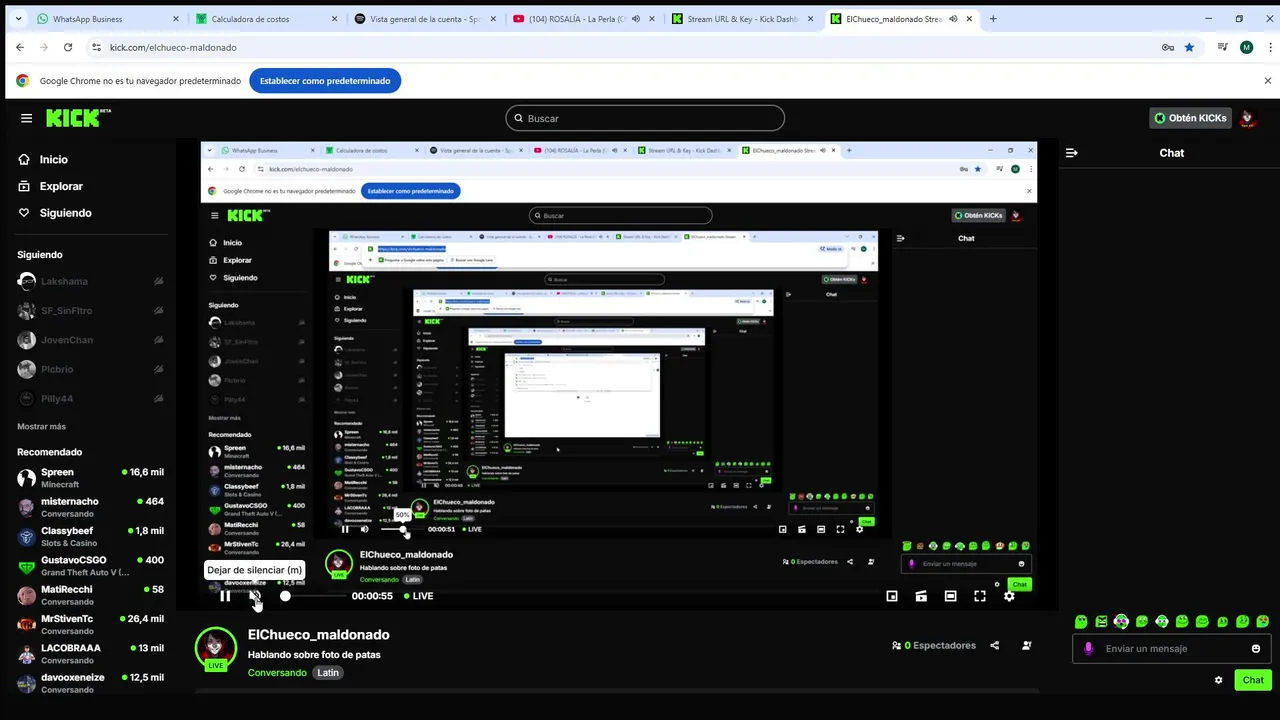Collapse the chat panel with its header icon

click(x=1072, y=153)
